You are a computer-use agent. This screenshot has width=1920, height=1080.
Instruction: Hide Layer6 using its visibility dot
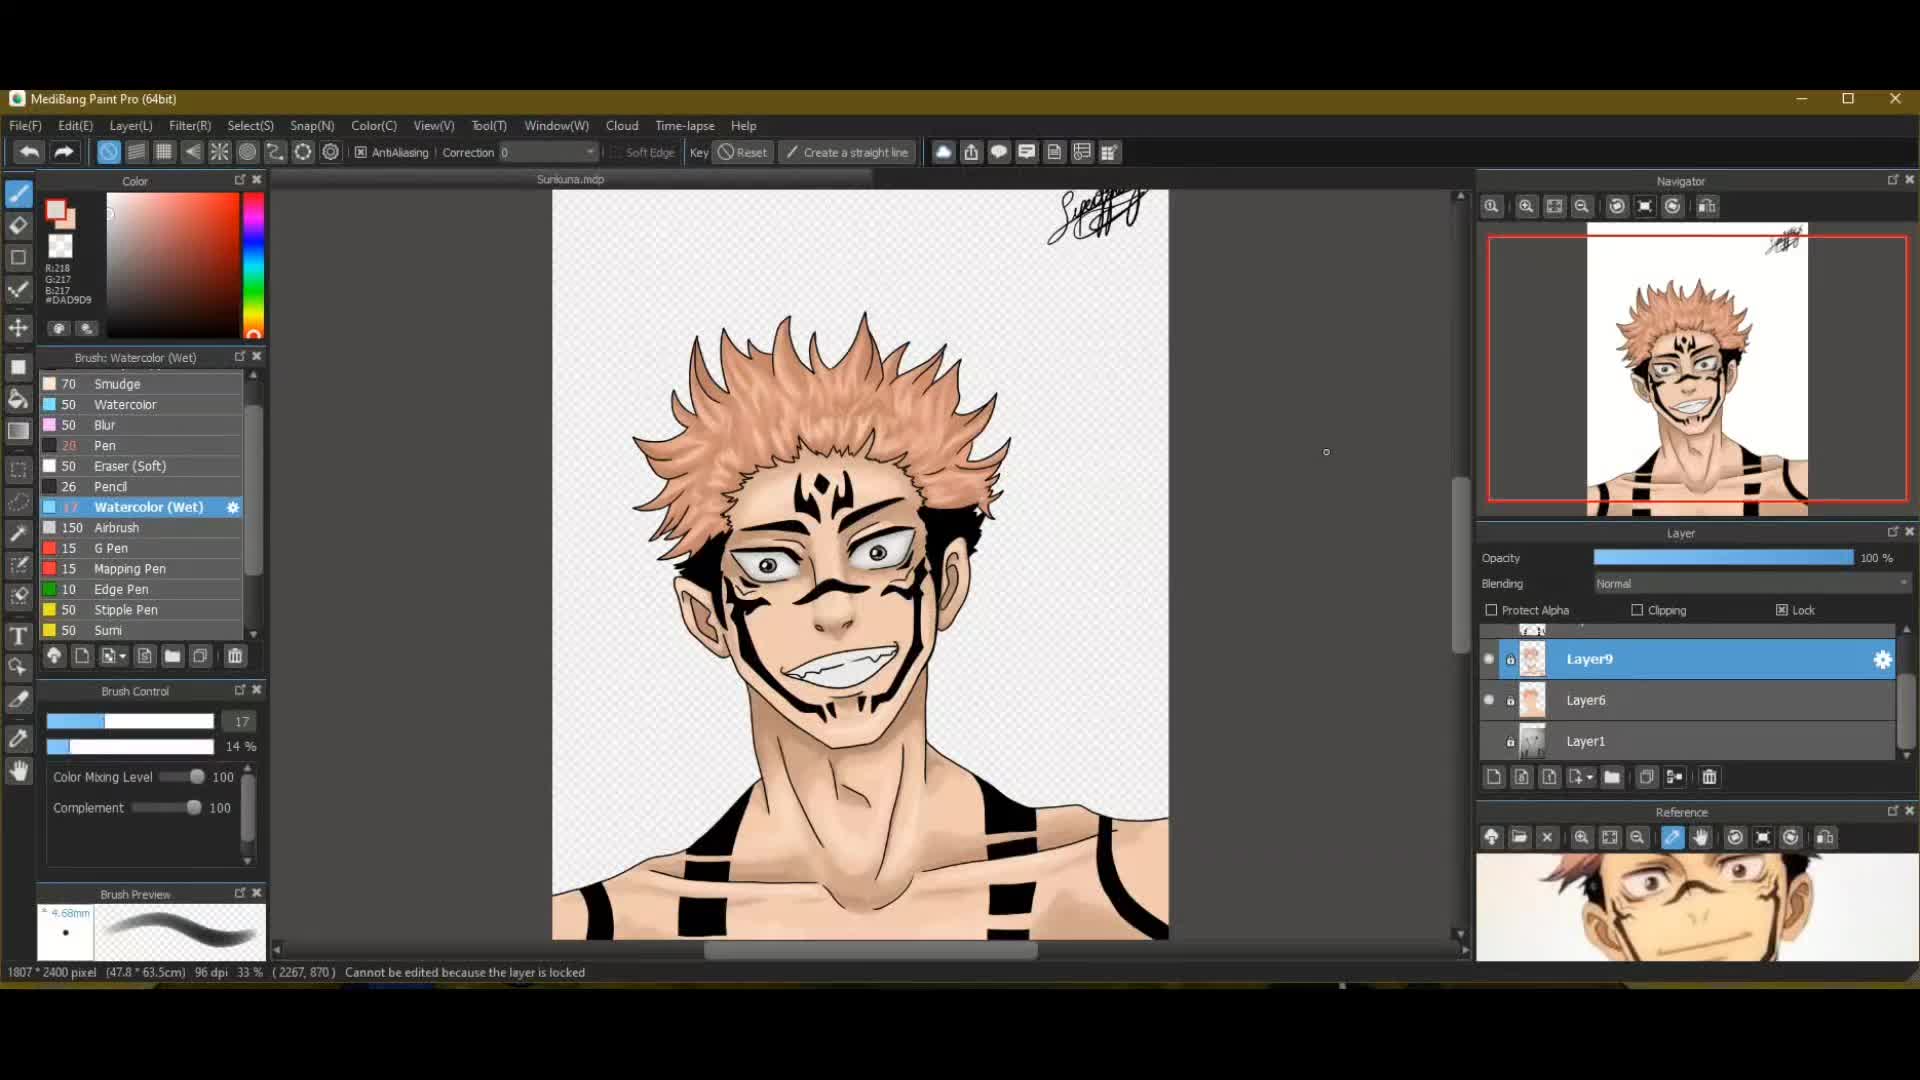click(x=1489, y=700)
